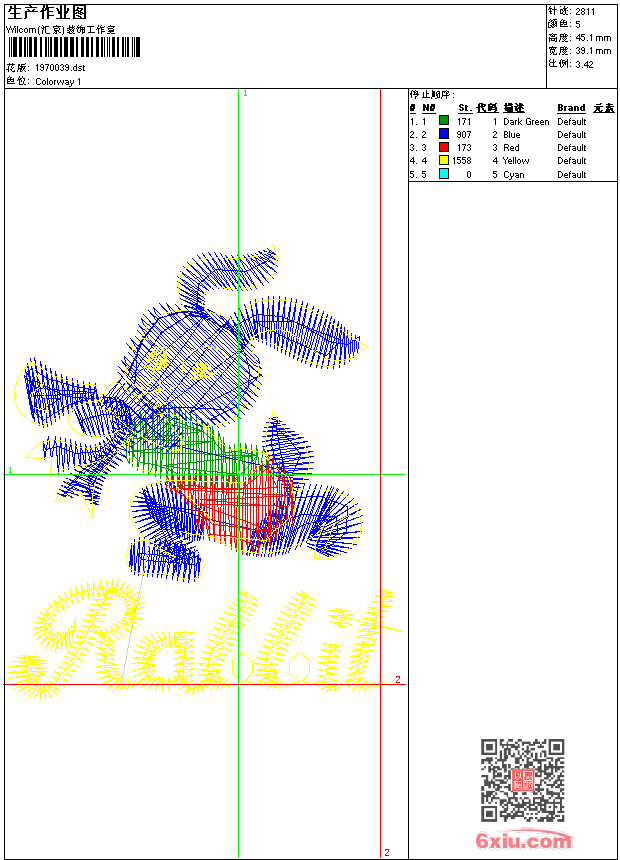Screen dimensions: 620x860
Task: Click the Red thread color swatch
Action: pyautogui.click(x=444, y=147)
